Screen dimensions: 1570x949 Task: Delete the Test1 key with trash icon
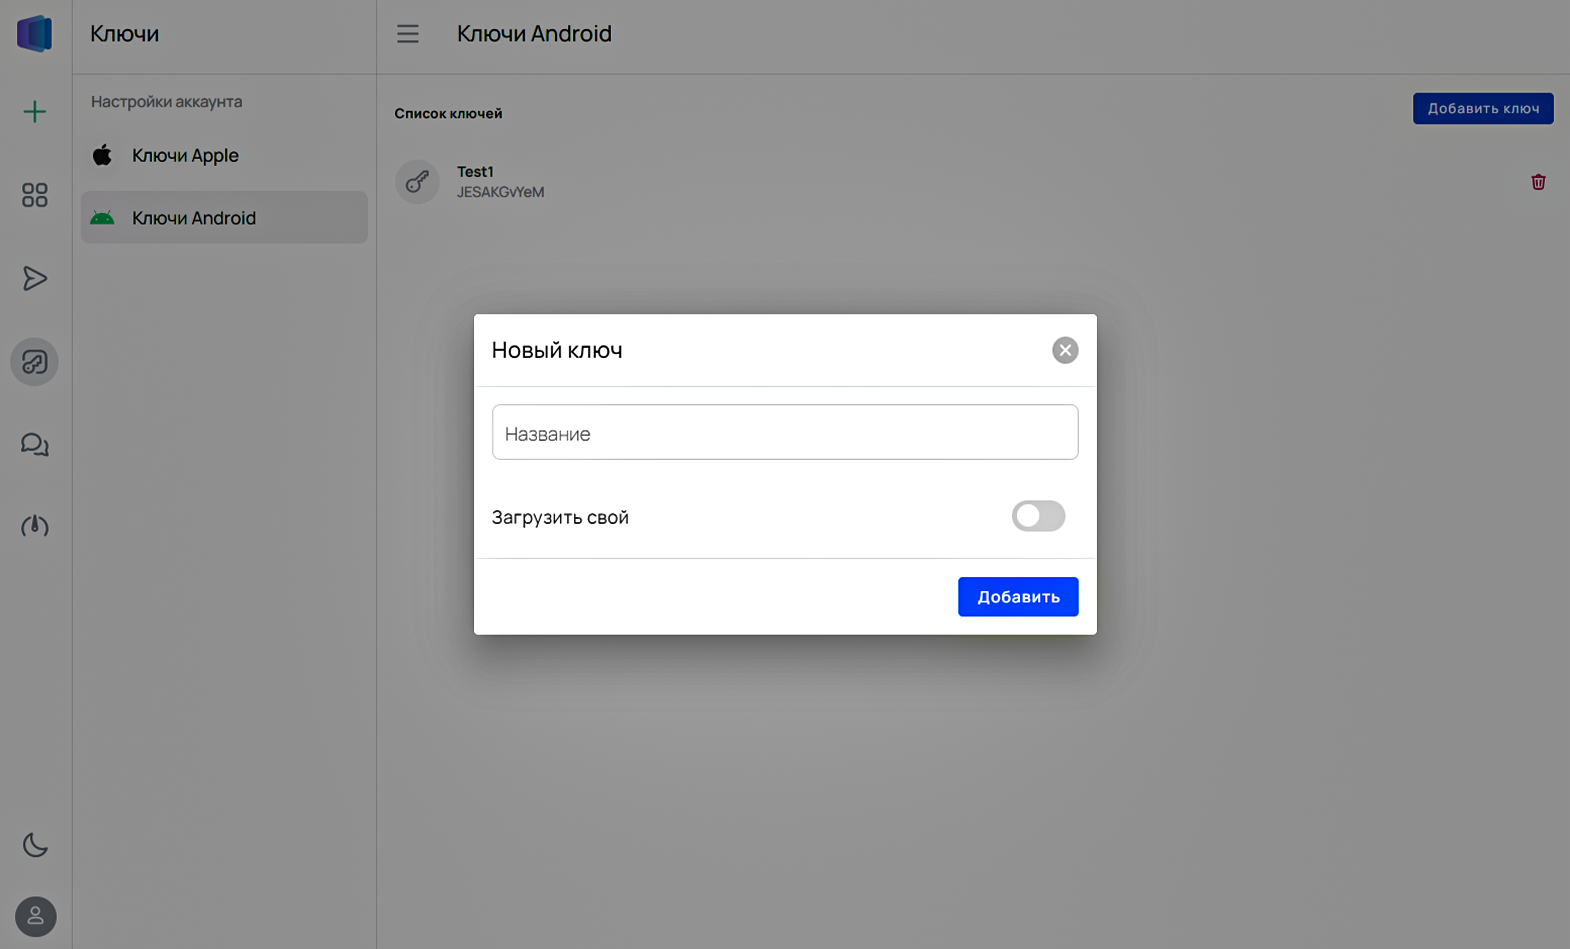click(x=1538, y=182)
